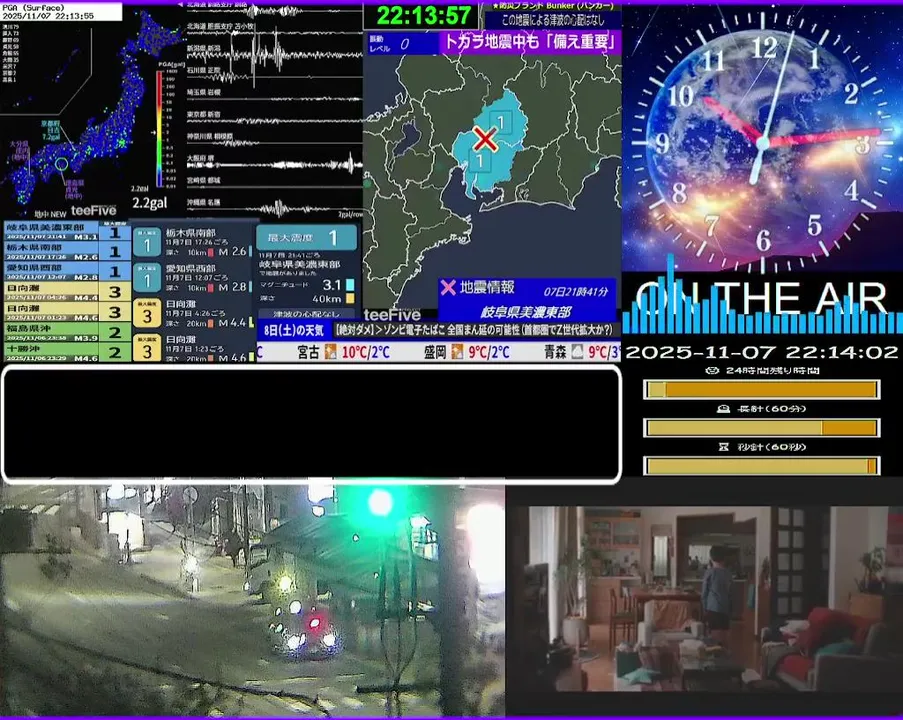Click the red X epicenter marker on map
The image size is (903, 720).
485,139
